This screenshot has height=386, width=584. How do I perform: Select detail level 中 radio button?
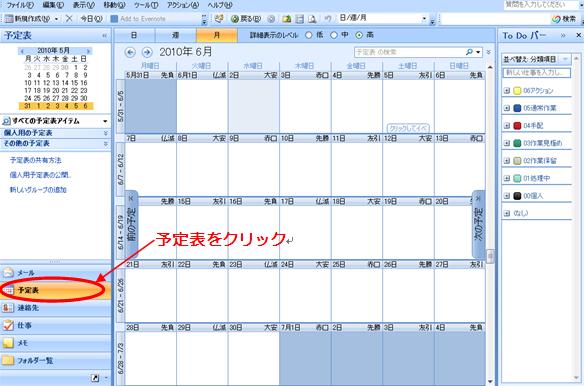point(334,35)
